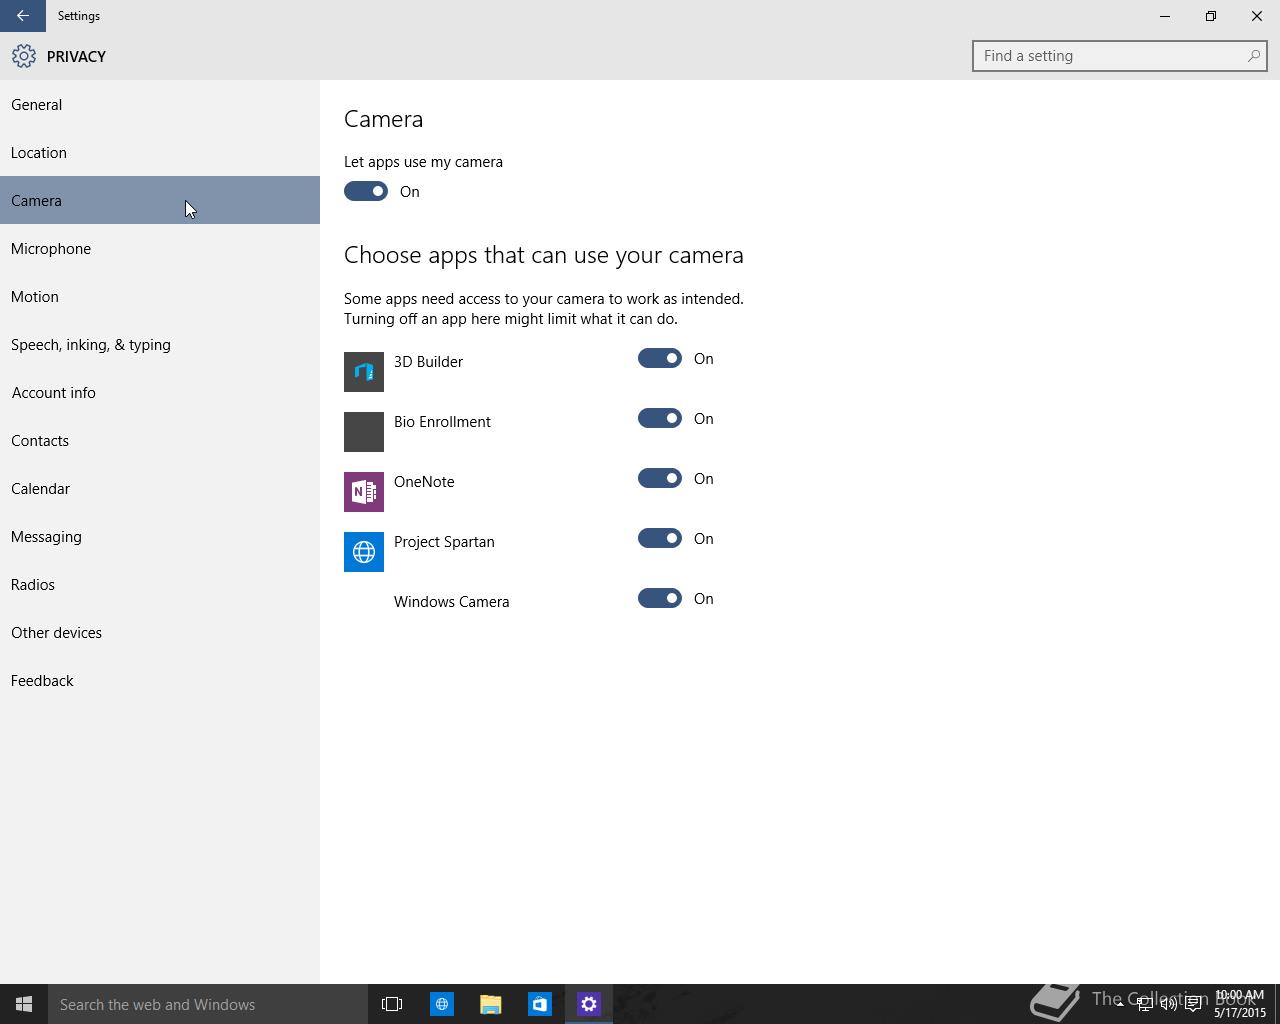Open the General privacy section
1280x1024 pixels.
(160, 104)
